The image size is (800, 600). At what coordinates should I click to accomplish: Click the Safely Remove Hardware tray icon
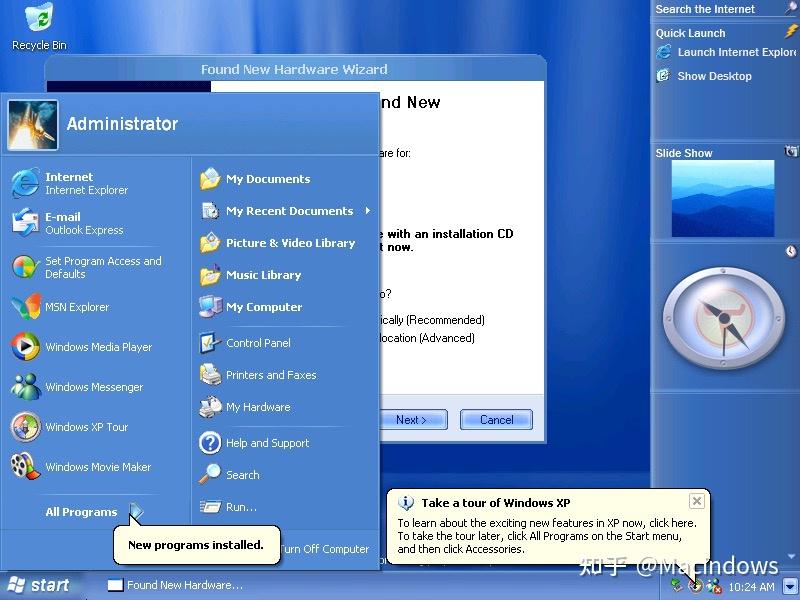click(x=676, y=584)
